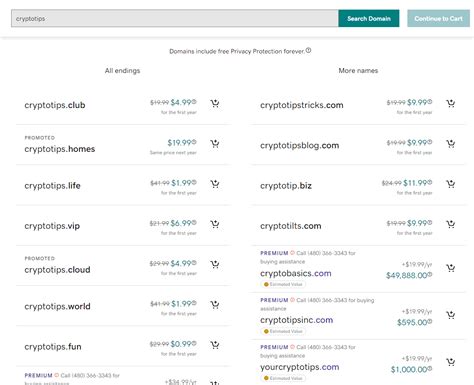Add cryptotip.biz to cart
The height and width of the screenshot is (385, 474).
click(451, 184)
